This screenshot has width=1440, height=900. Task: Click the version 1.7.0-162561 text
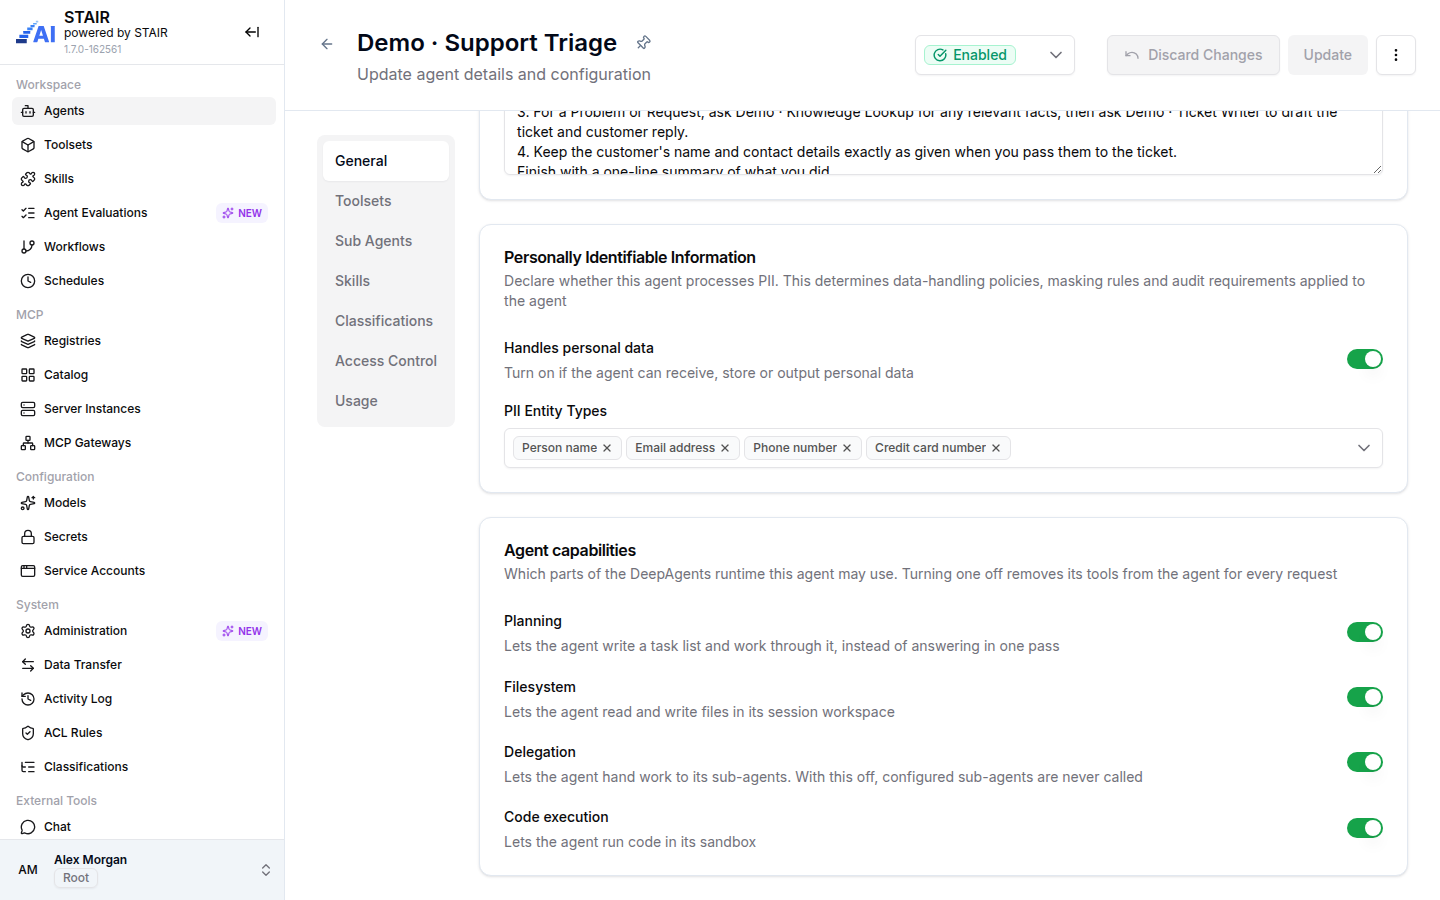click(93, 49)
